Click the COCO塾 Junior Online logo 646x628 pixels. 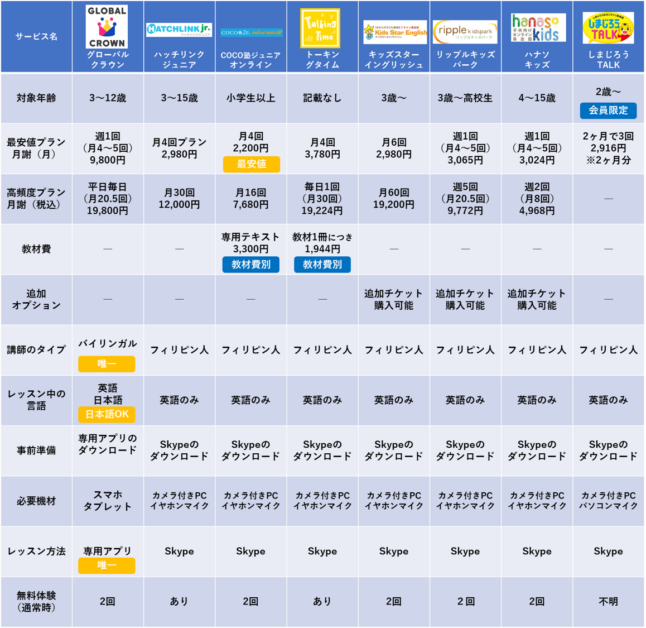pos(250,31)
